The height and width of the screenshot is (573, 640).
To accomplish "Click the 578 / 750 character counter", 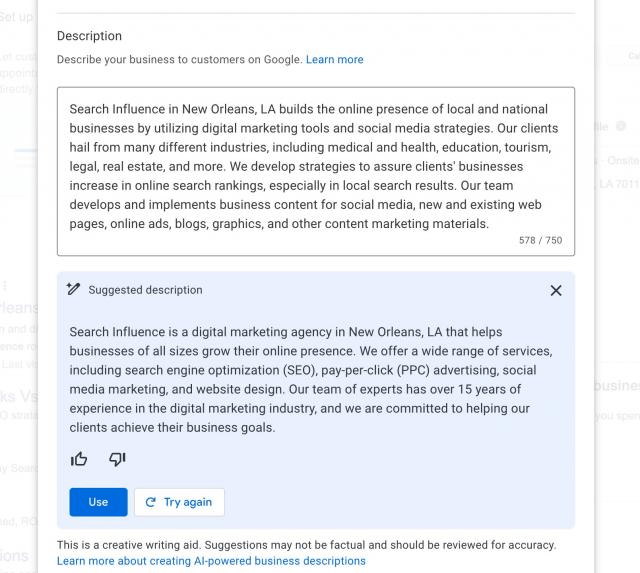I will [540, 241].
